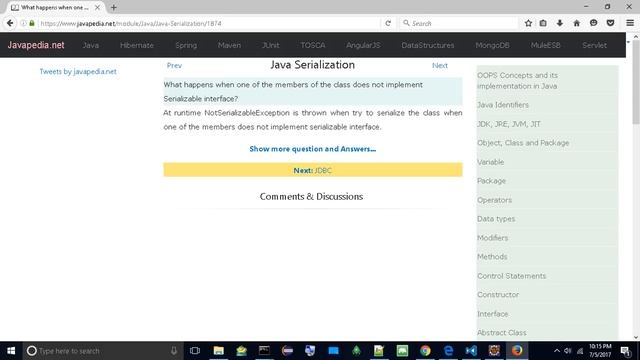Open the AngularJS menu item
This screenshot has height=360, width=640.
363,45
